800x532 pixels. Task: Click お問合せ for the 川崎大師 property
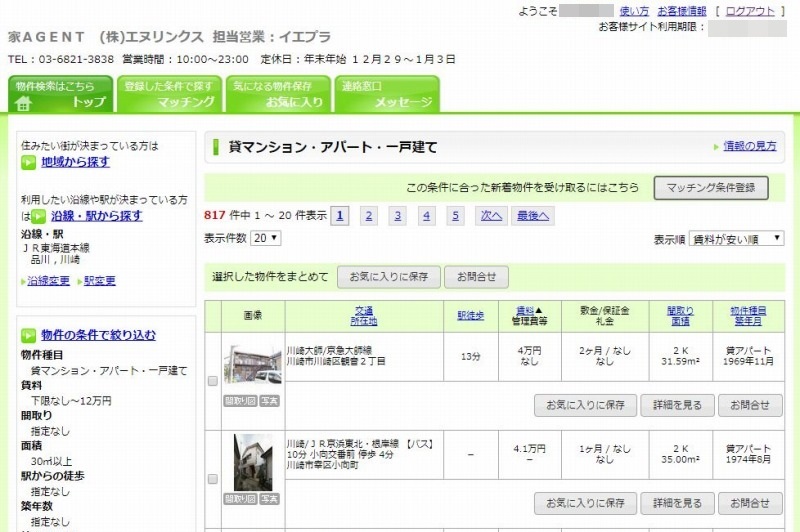[750, 406]
